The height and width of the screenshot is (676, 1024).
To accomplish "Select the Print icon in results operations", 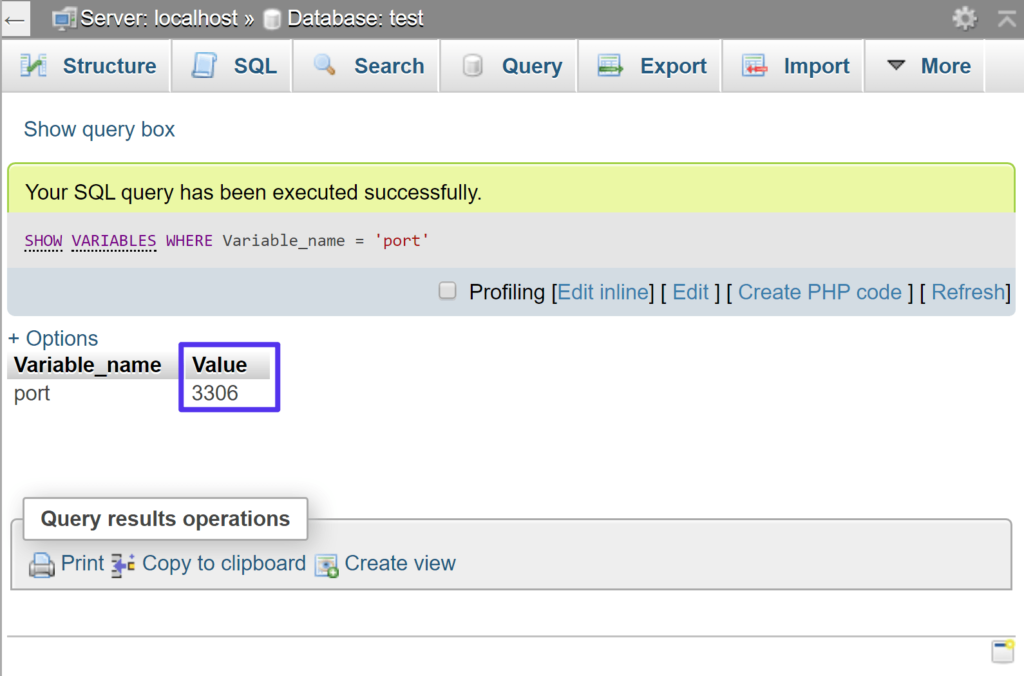I will click(40, 564).
